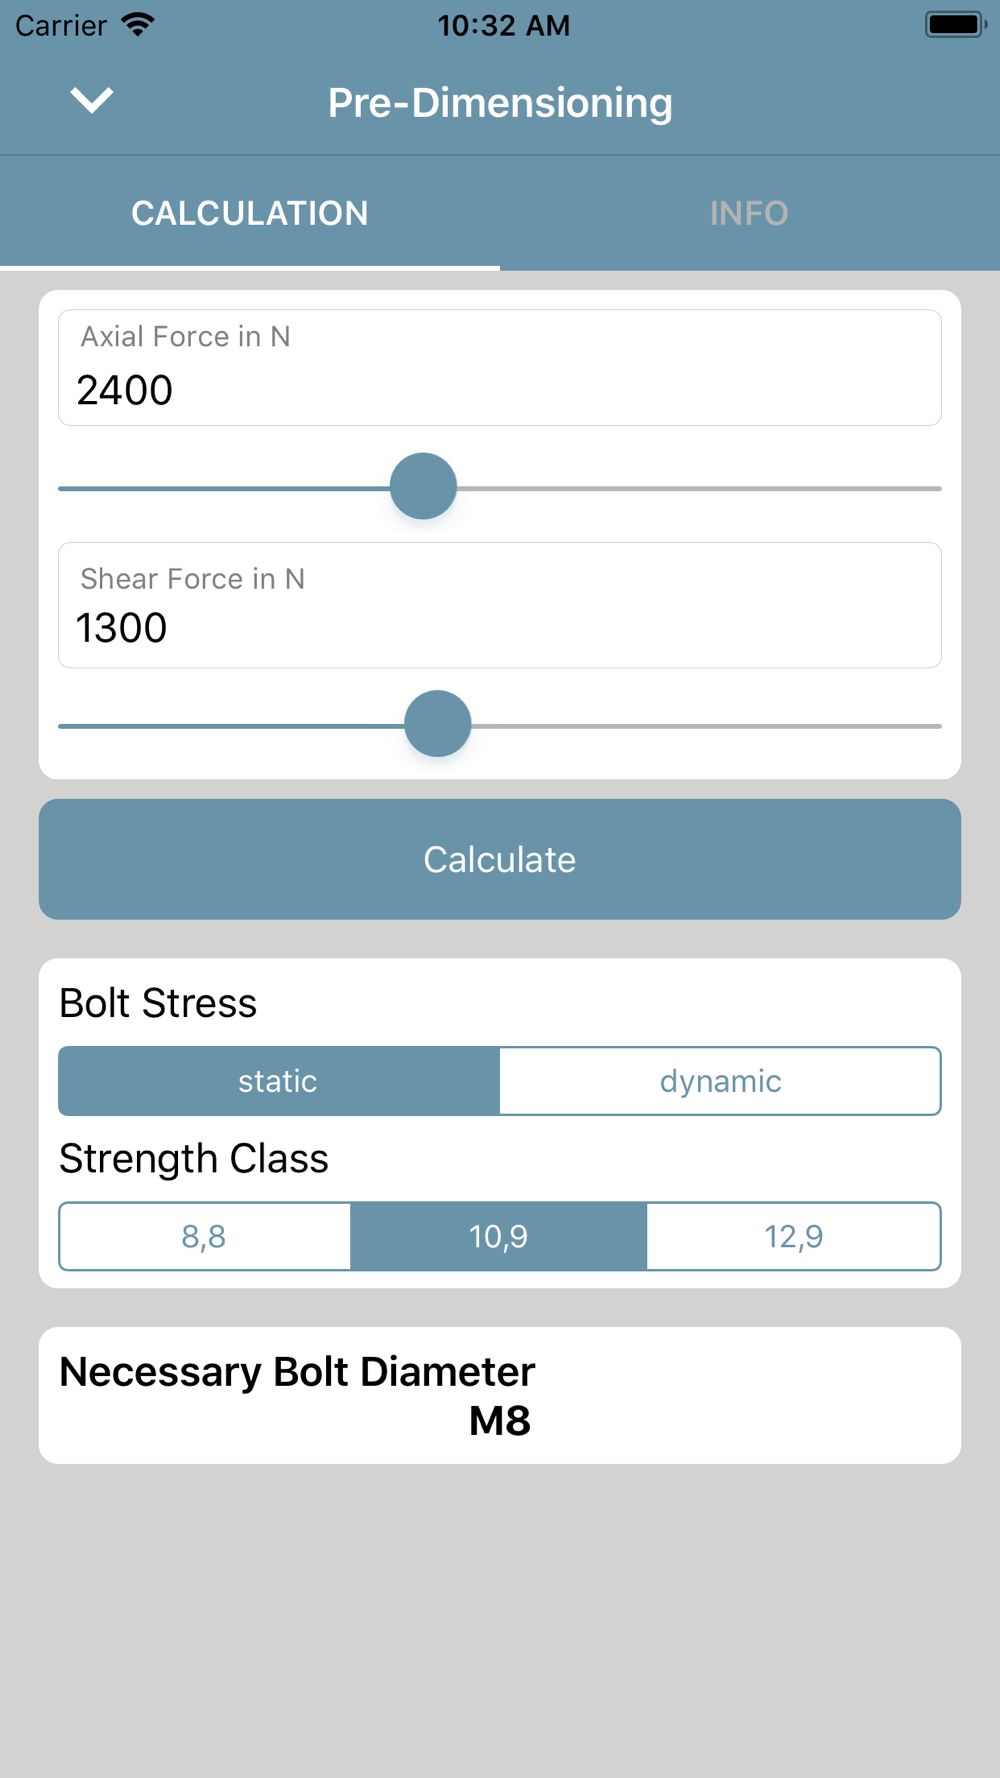
Task: Choose strength class 8,8
Action: tap(204, 1237)
